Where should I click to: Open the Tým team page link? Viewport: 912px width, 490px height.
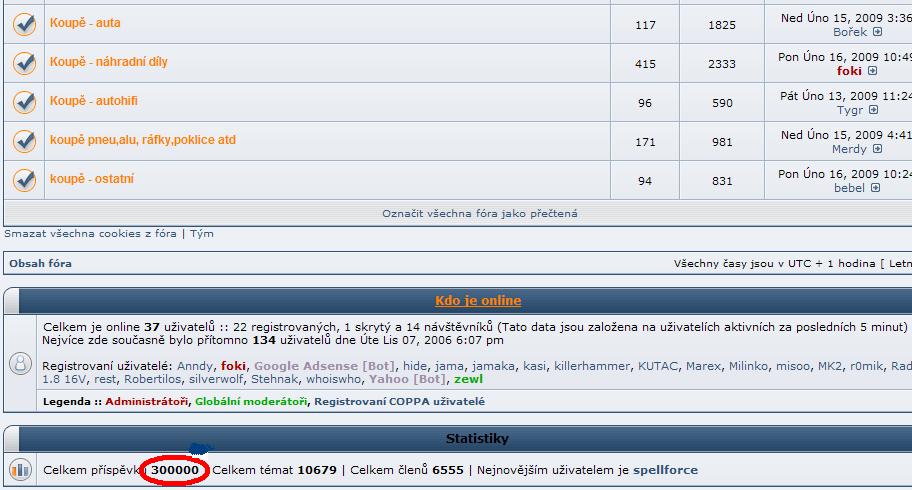201,234
